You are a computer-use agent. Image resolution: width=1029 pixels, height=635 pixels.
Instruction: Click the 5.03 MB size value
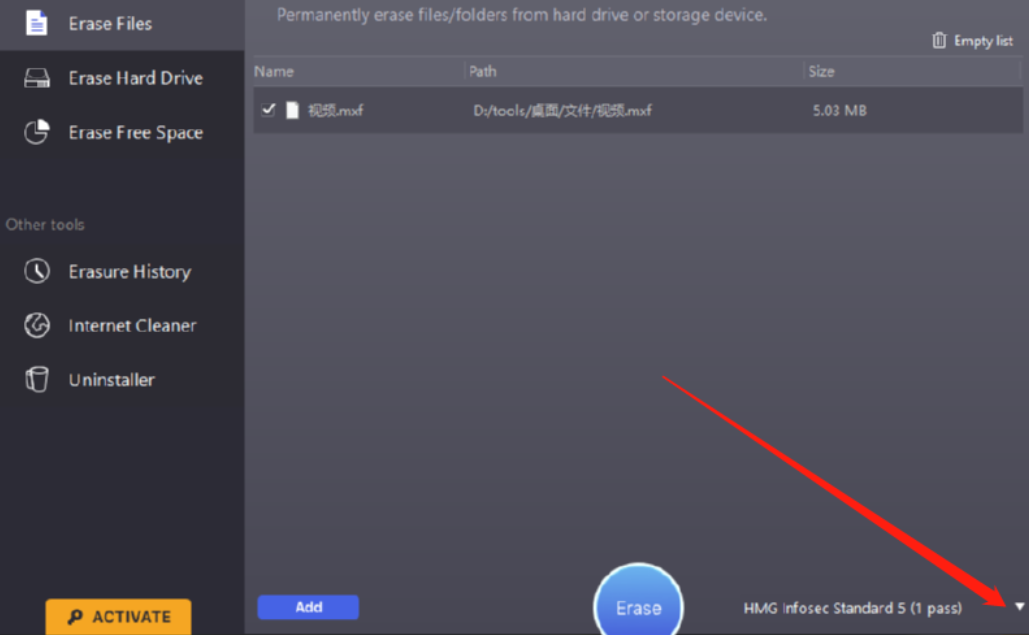click(840, 110)
